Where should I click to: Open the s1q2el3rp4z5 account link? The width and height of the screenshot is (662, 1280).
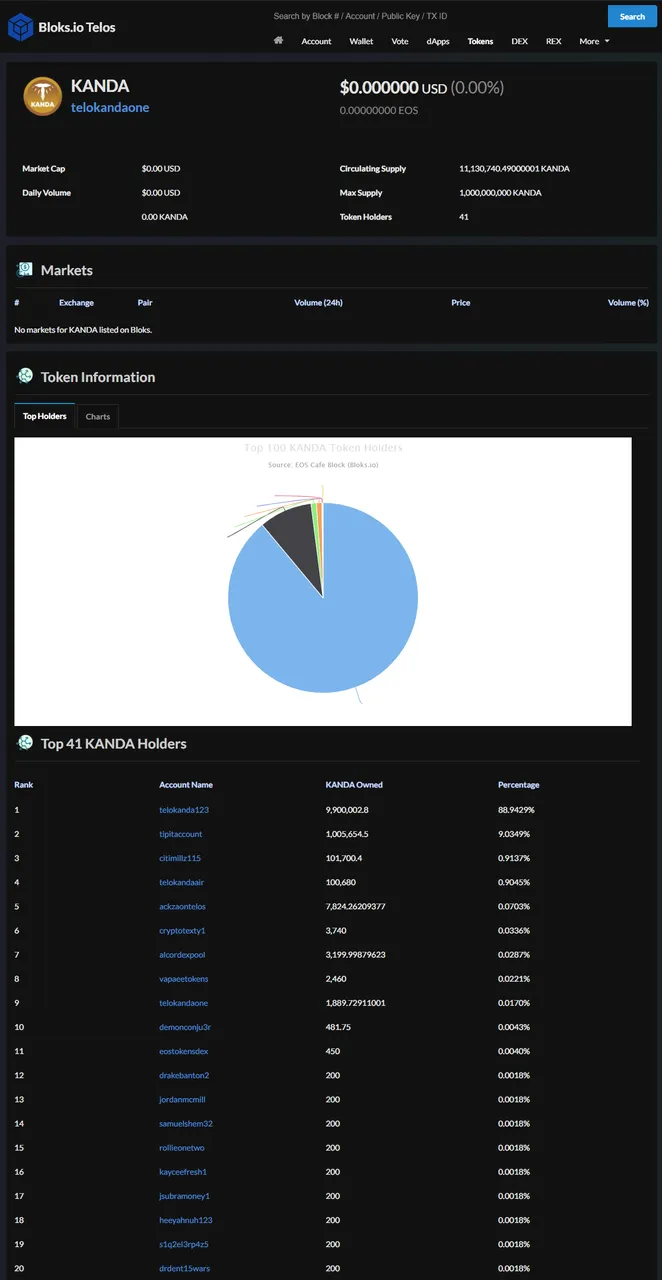(x=184, y=1244)
